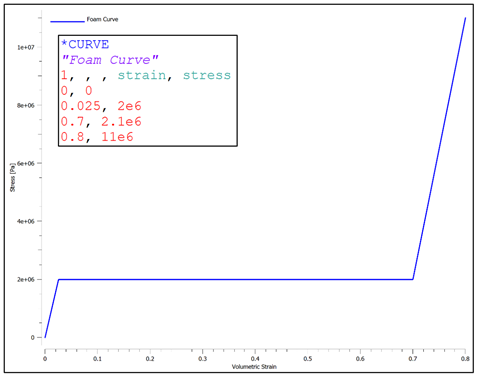Click the strain column header text
The image size is (478, 379).
point(142,75)
